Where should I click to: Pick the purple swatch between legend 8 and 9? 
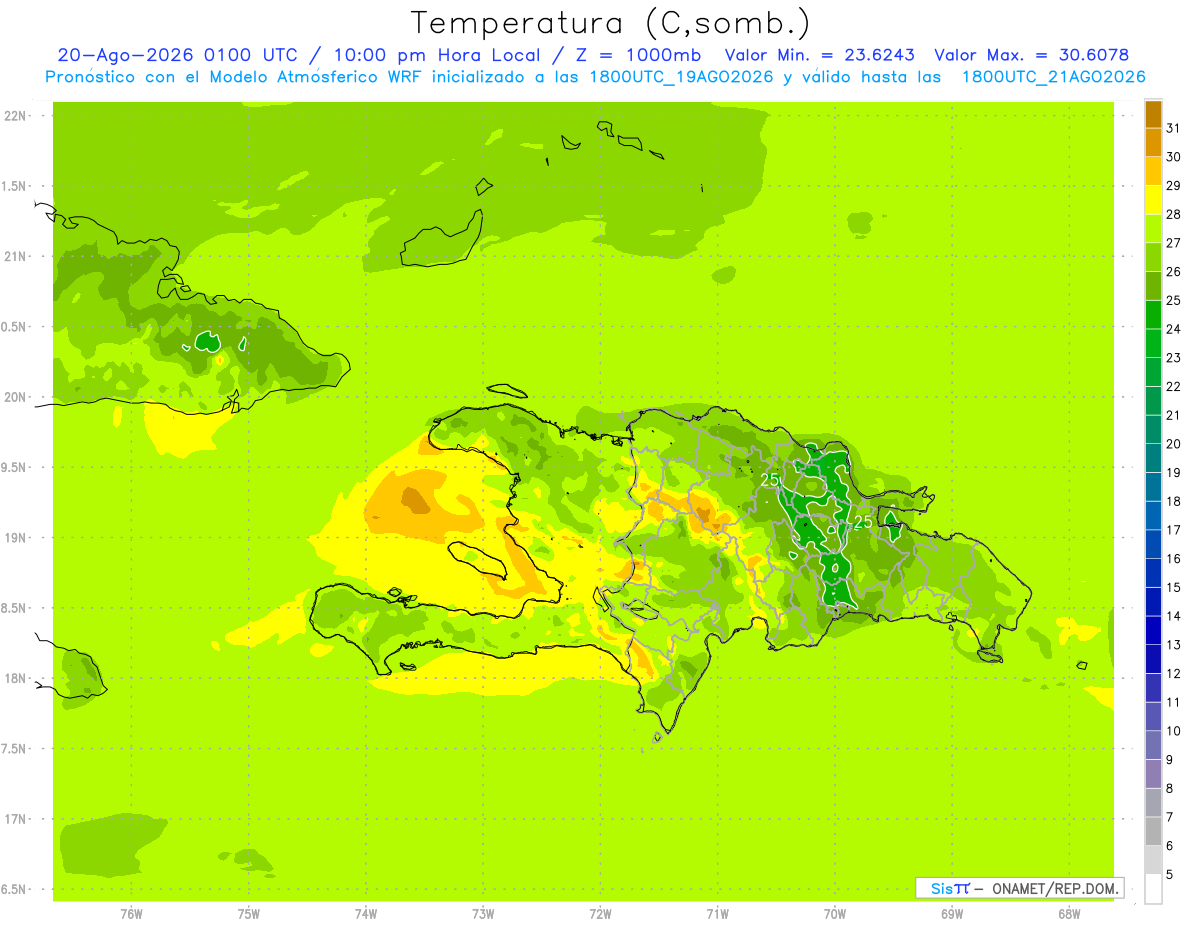point(1154,774)
